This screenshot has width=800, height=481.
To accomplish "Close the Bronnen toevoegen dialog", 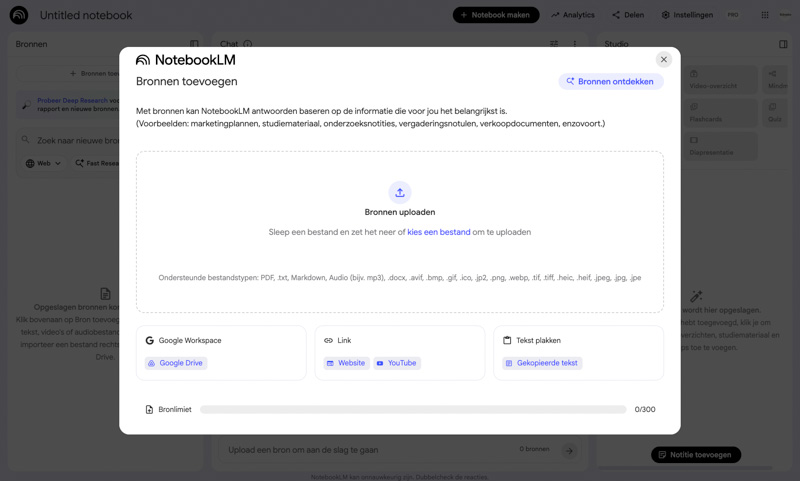I will pyautogui.click(x=663, y=60).
